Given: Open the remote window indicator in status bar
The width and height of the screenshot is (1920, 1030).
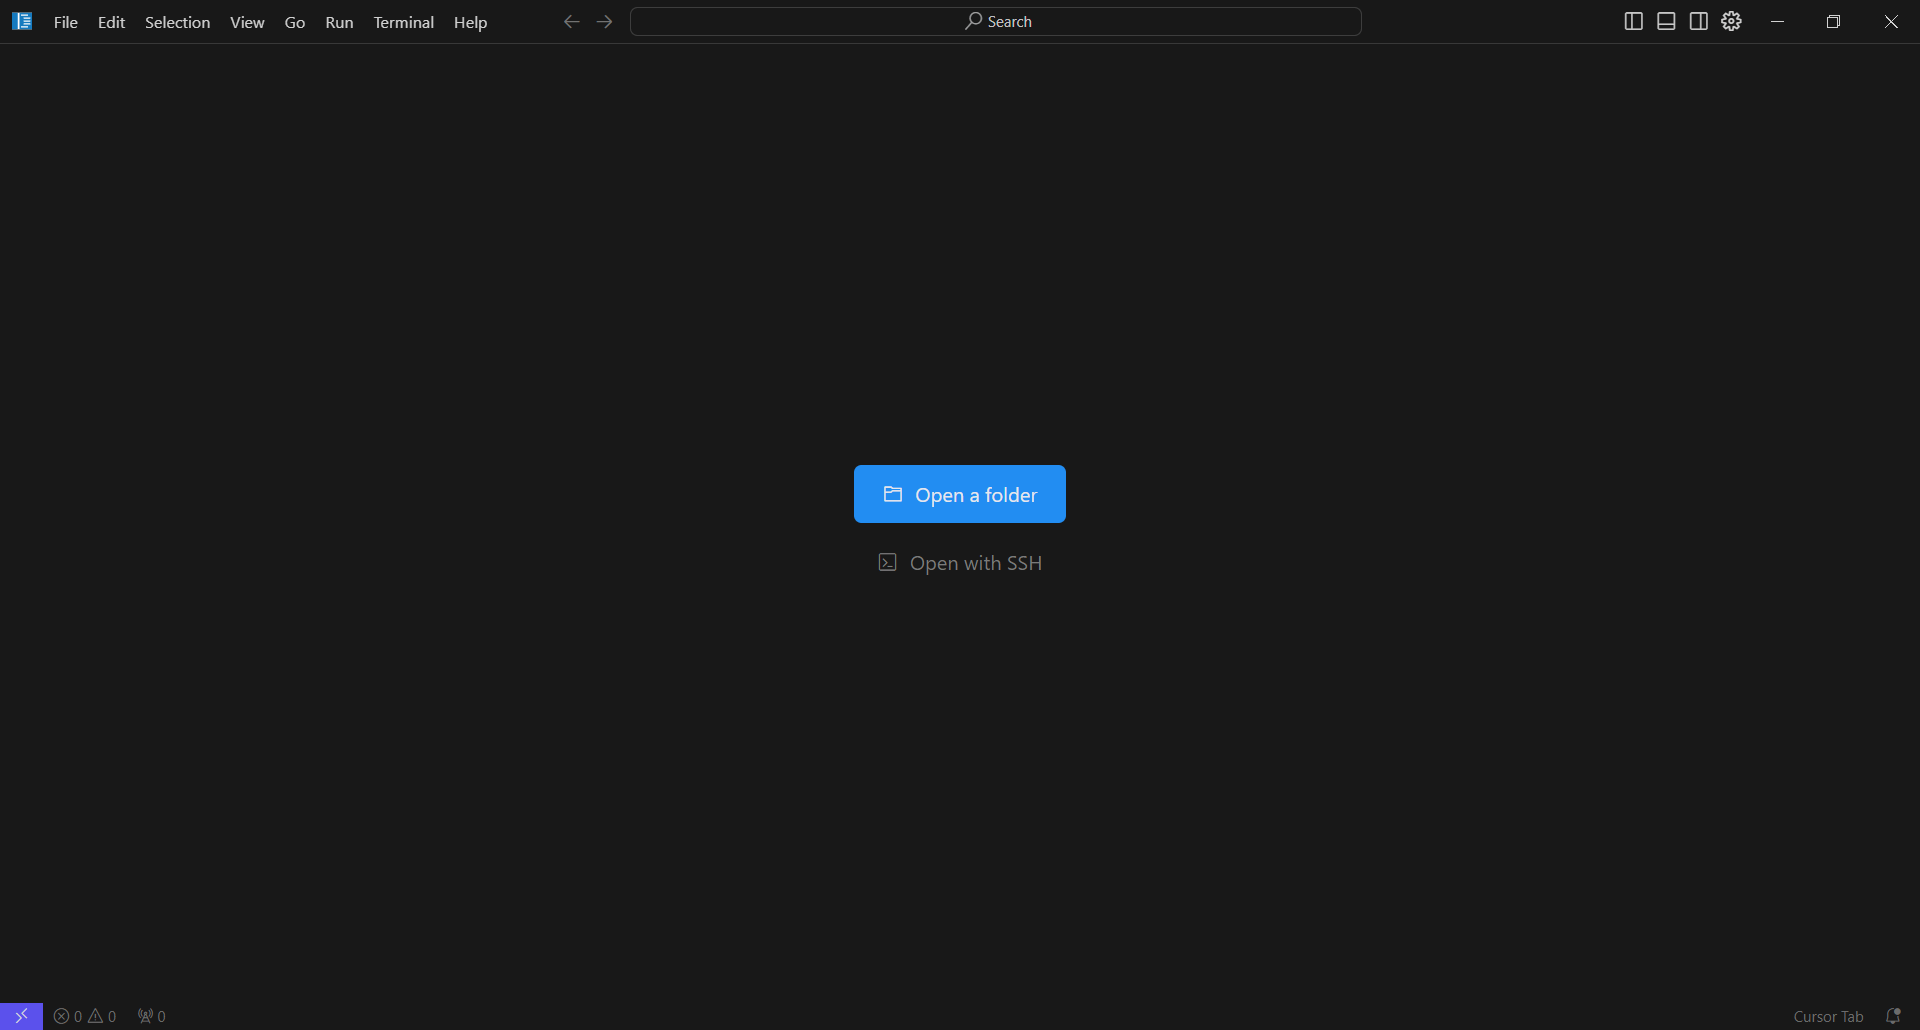Looking at the screenshot, I should point(21,1016).
